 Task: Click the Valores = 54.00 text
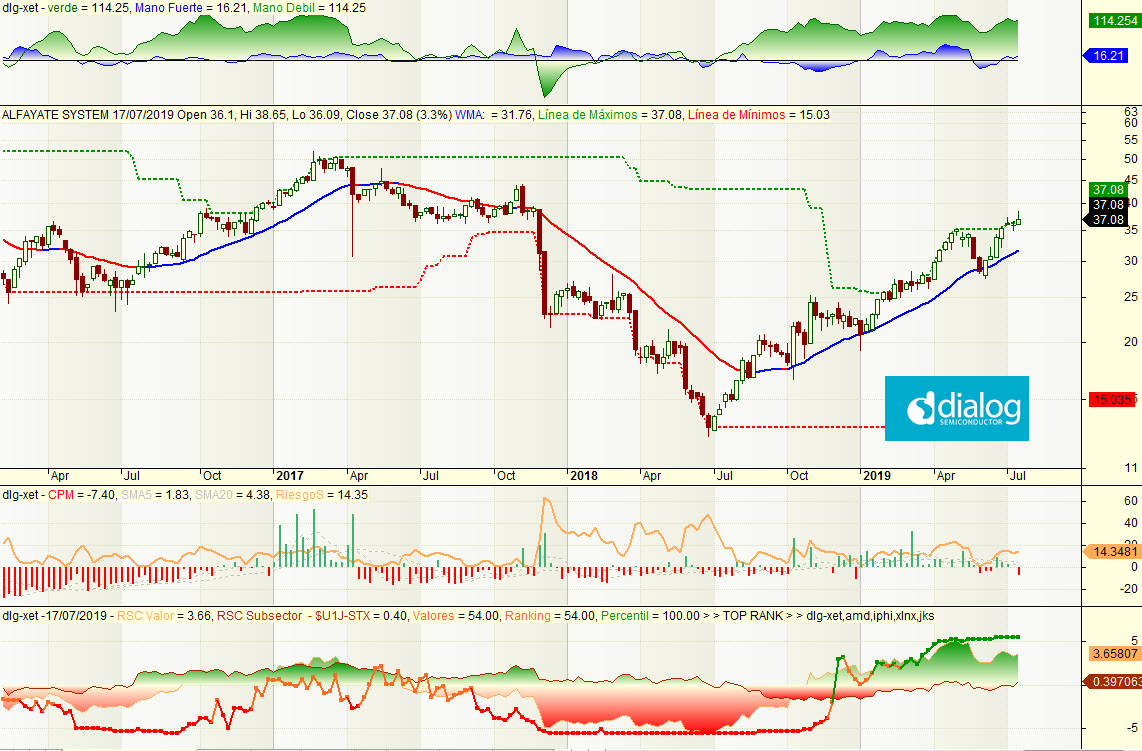click(456, 616)
